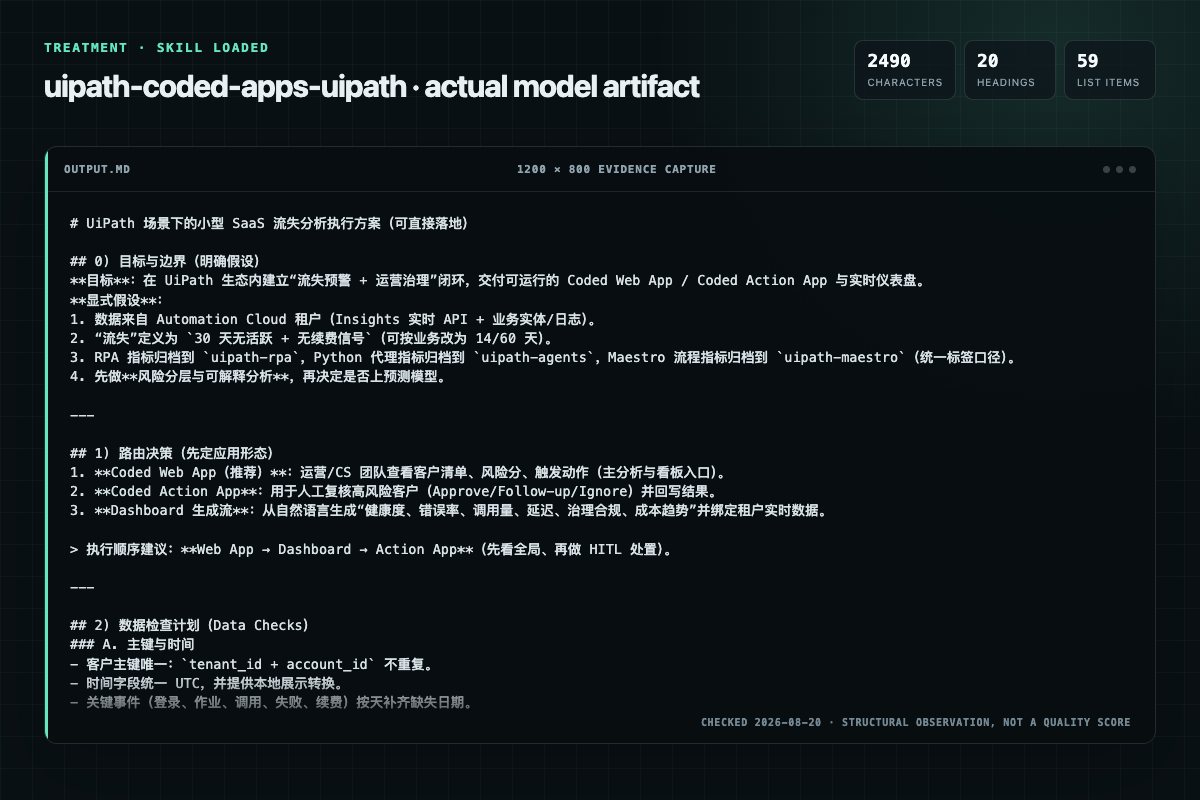Click the 2490 characters stat card
The image size is (1200, 800).
(904, 70)
